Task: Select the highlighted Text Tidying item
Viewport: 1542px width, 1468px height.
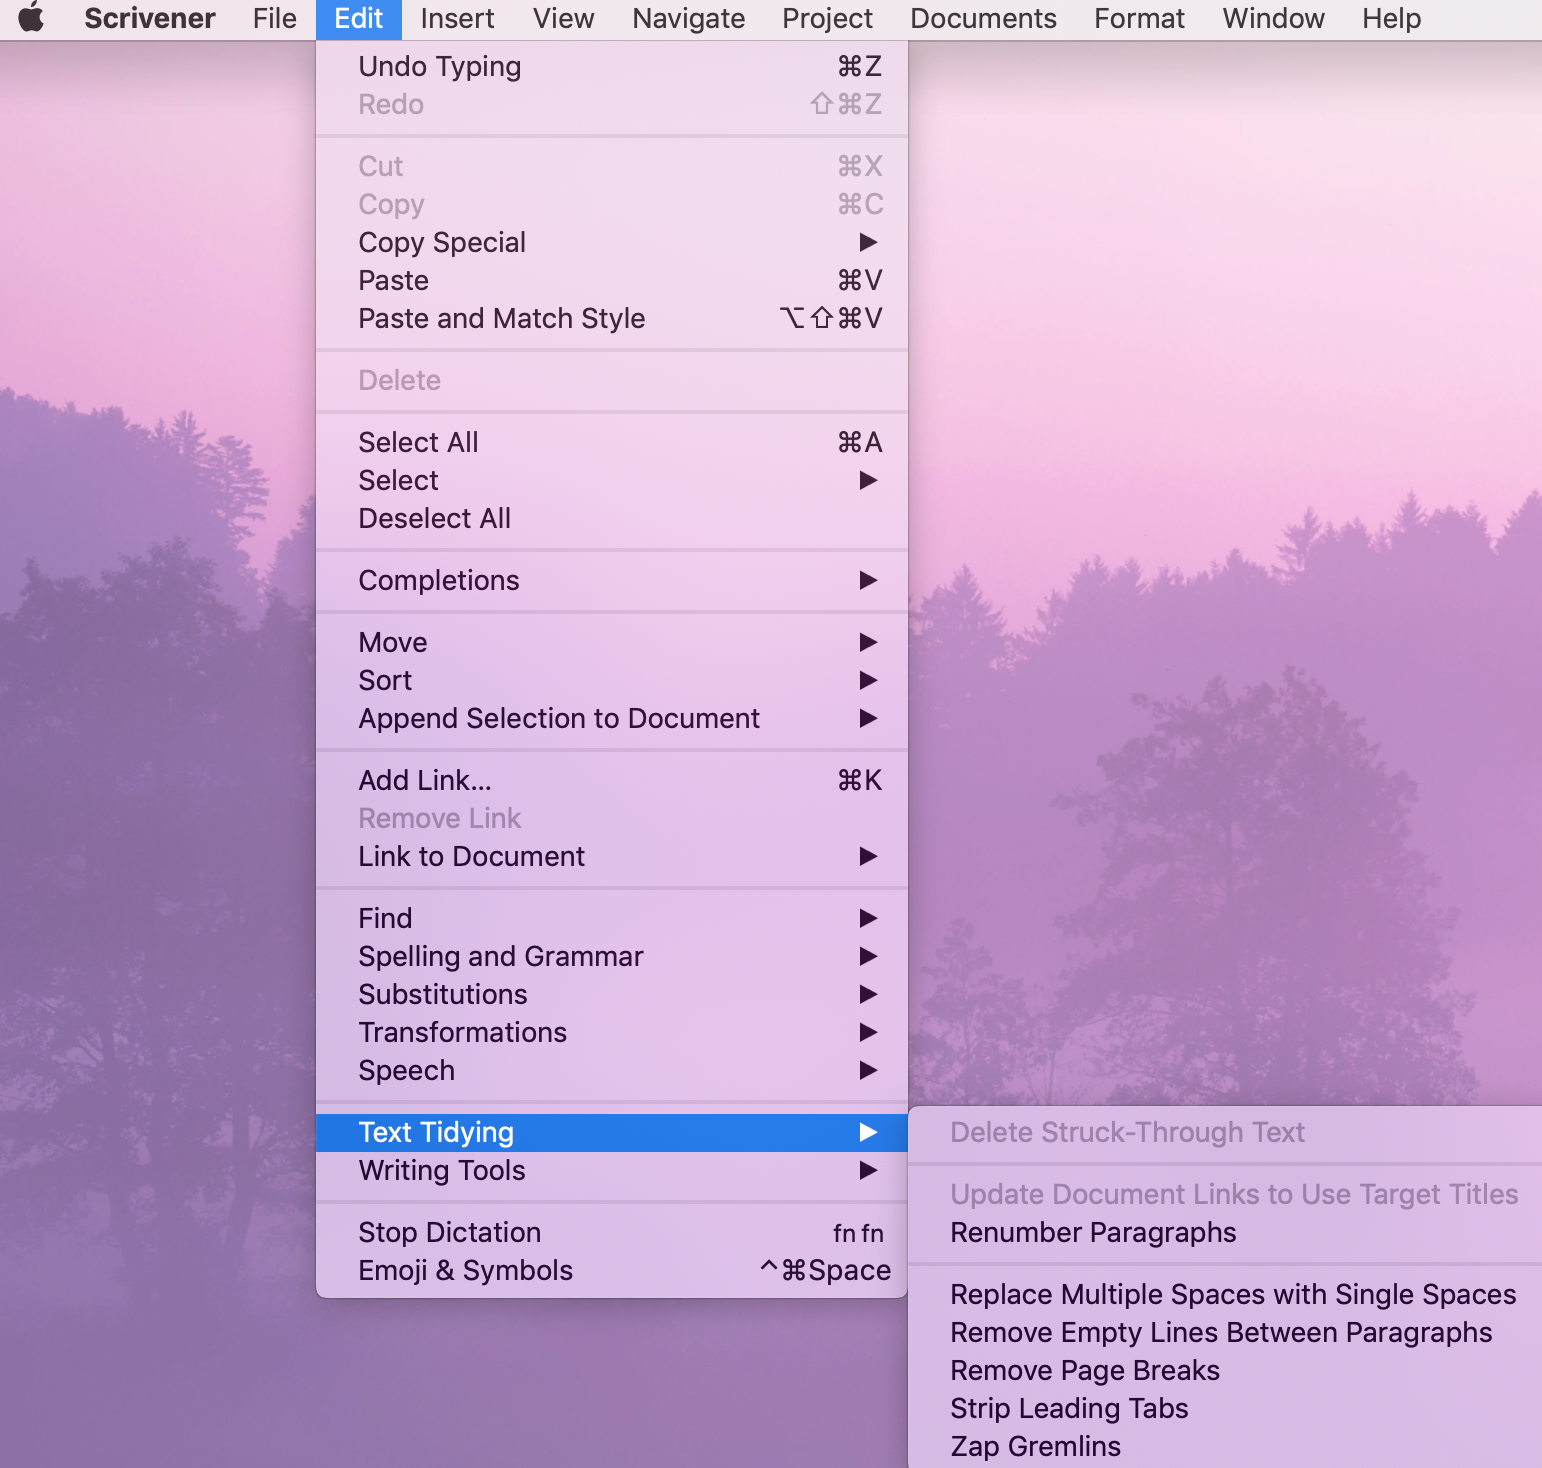Action: [612, 1132]
